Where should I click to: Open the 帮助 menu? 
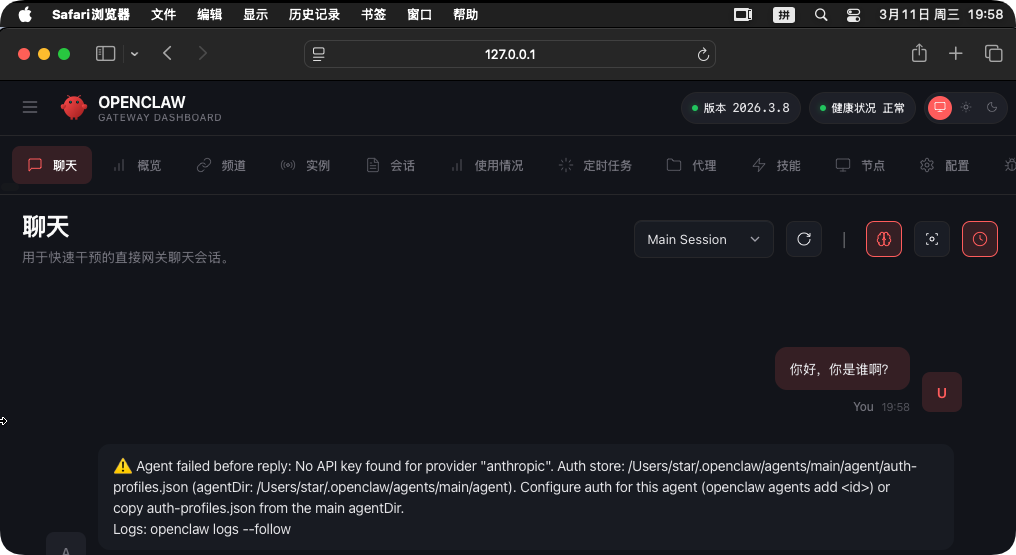465,14
